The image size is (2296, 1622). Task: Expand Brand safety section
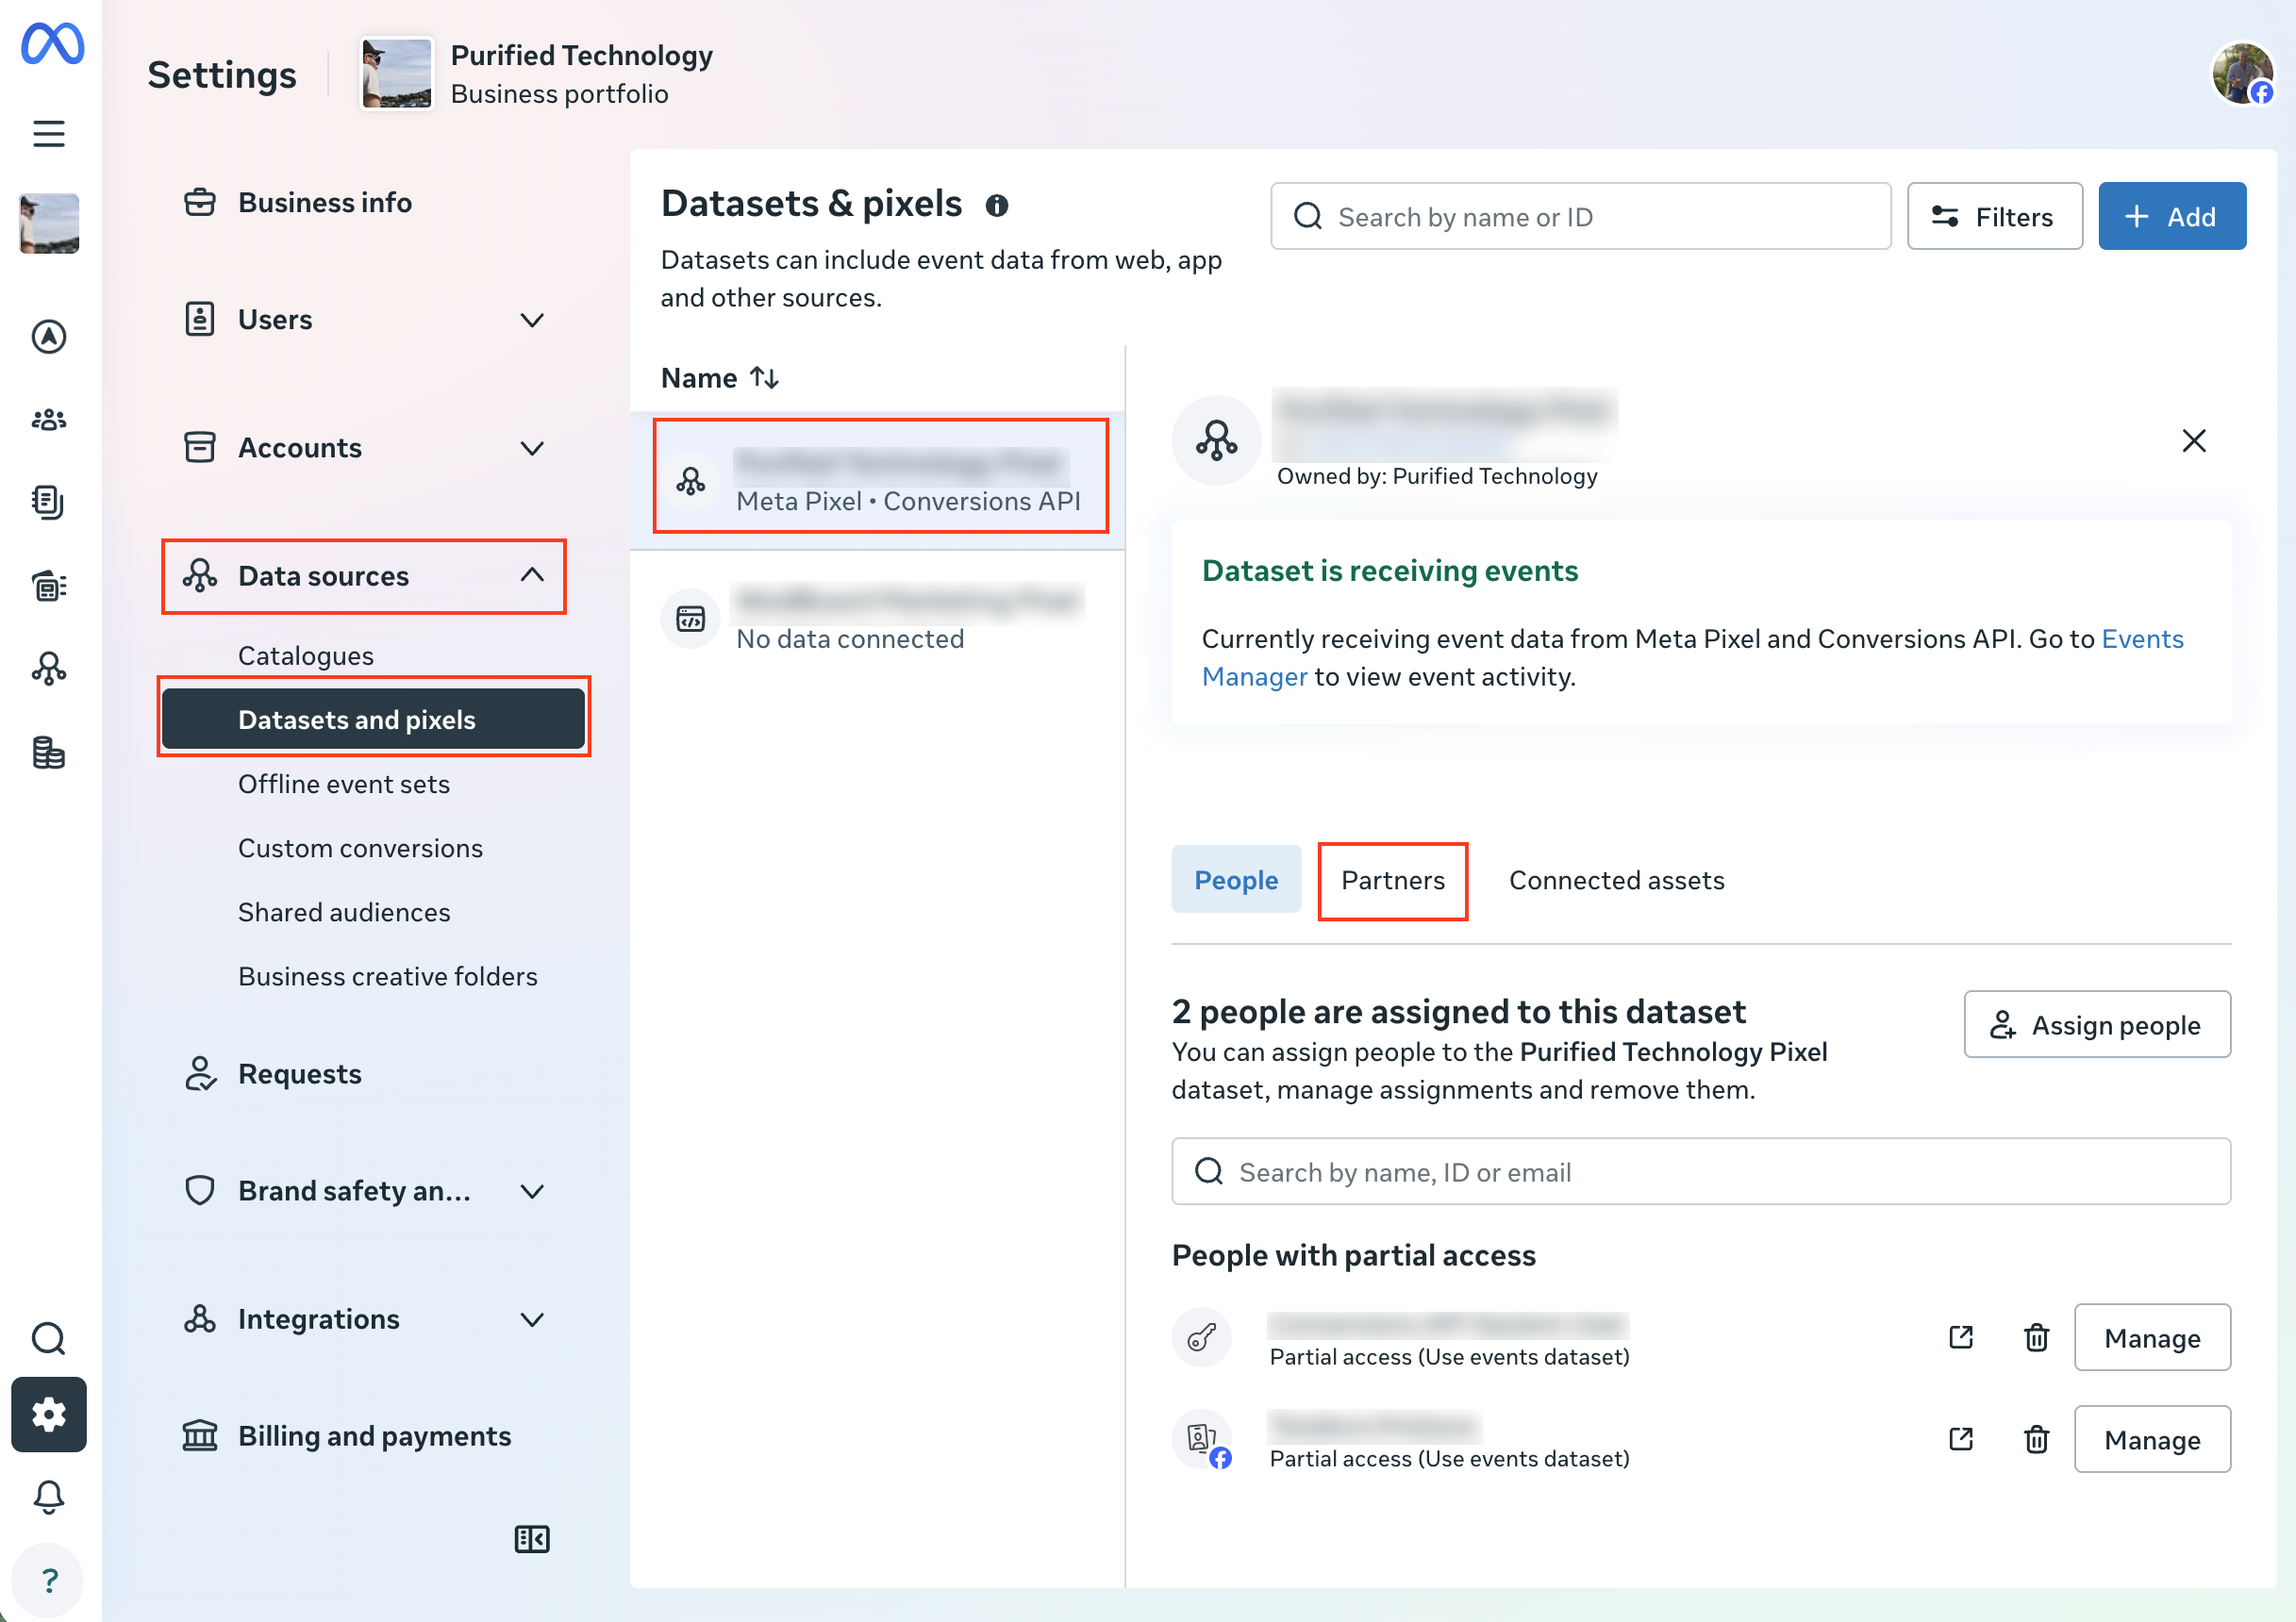tap(364, 1191)
